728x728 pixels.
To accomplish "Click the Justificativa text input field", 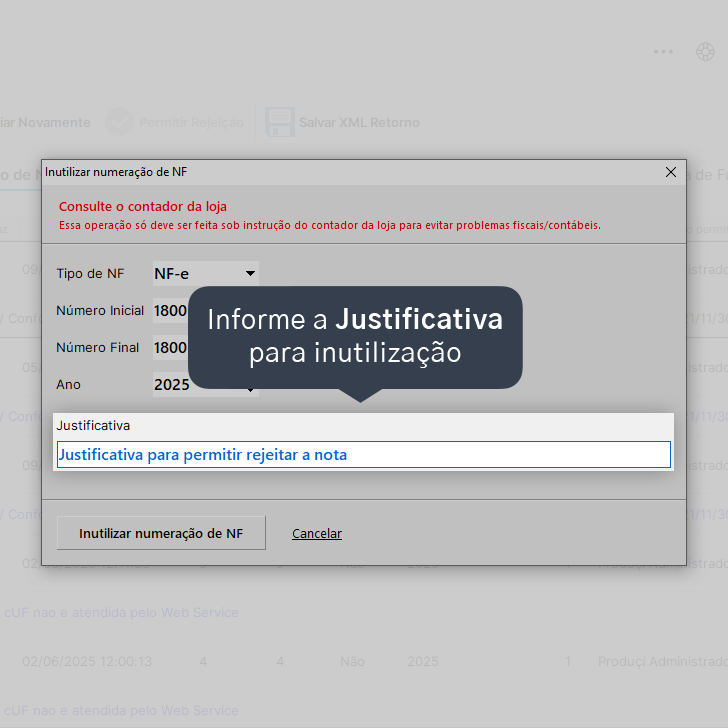I will tap(364, 455).
